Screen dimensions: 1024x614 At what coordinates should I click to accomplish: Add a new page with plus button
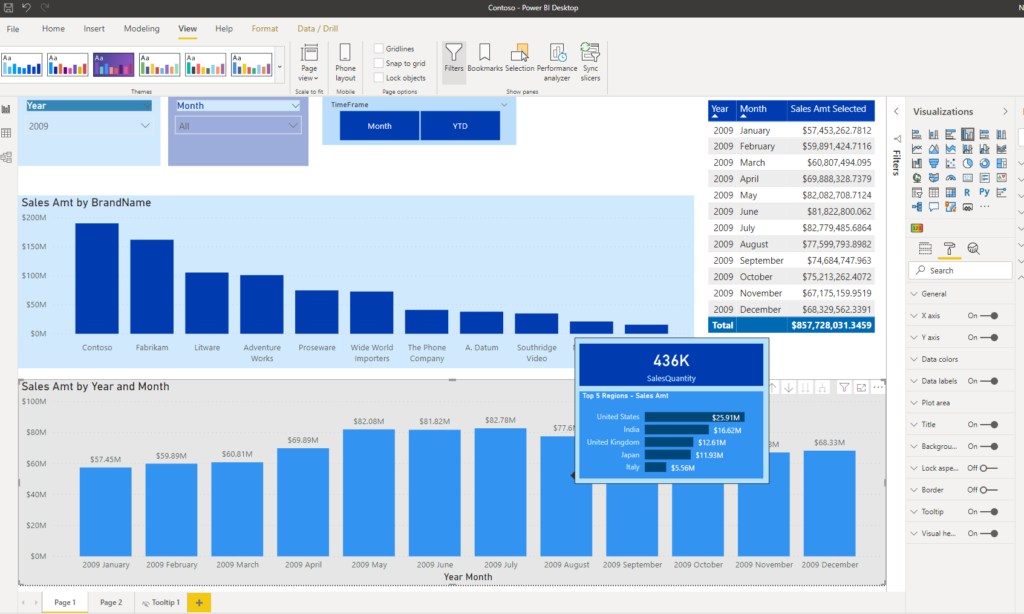coord(199,602)
